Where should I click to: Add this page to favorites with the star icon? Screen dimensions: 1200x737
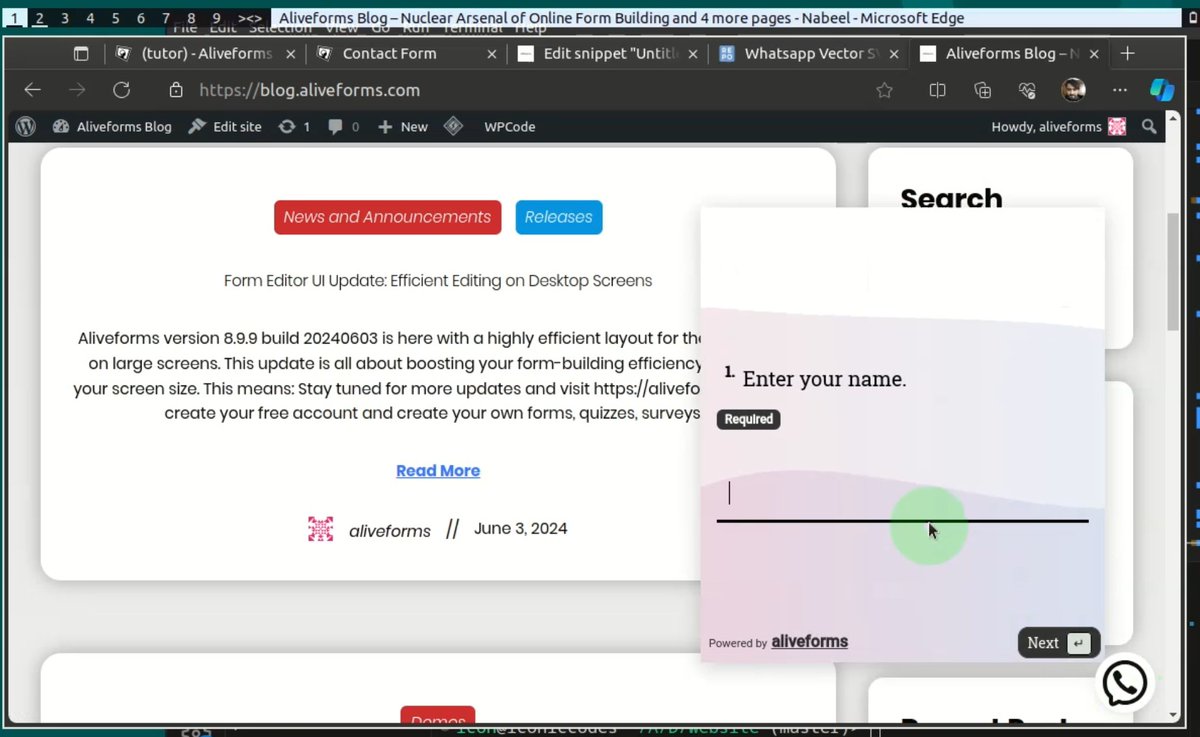click(x=884, y=90)
